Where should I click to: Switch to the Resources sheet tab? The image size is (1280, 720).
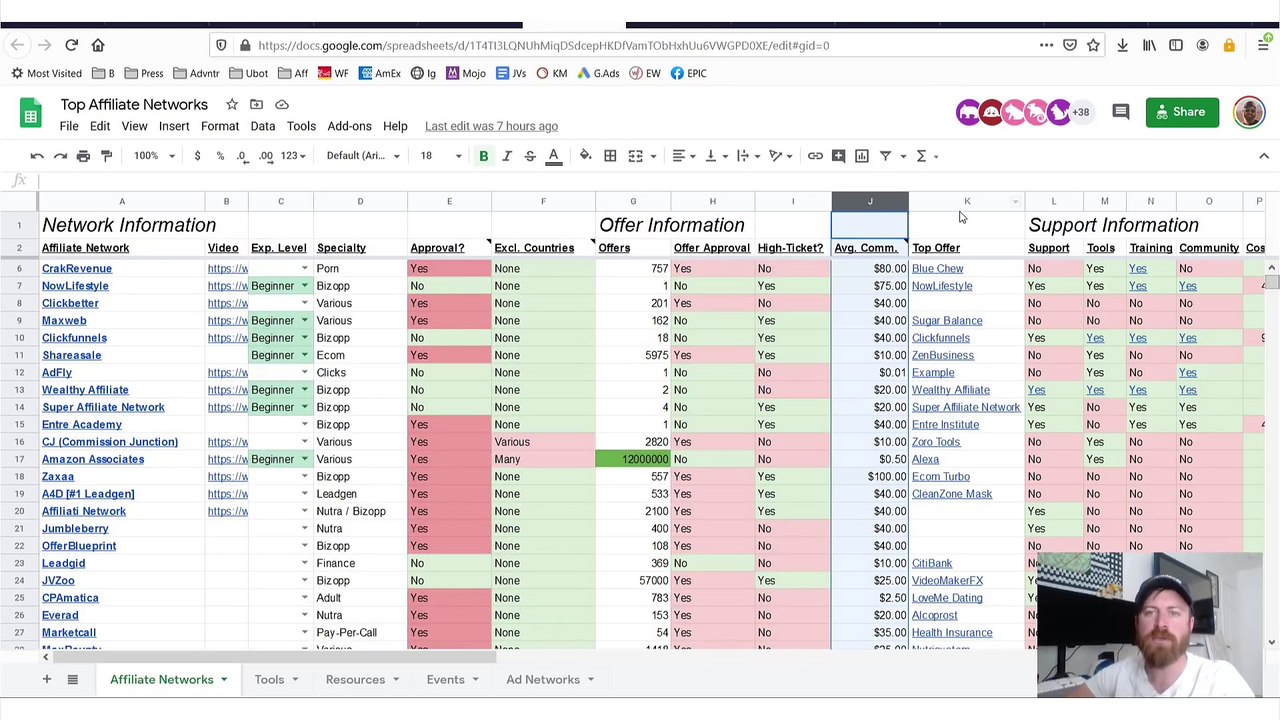[x=355, y=679]
